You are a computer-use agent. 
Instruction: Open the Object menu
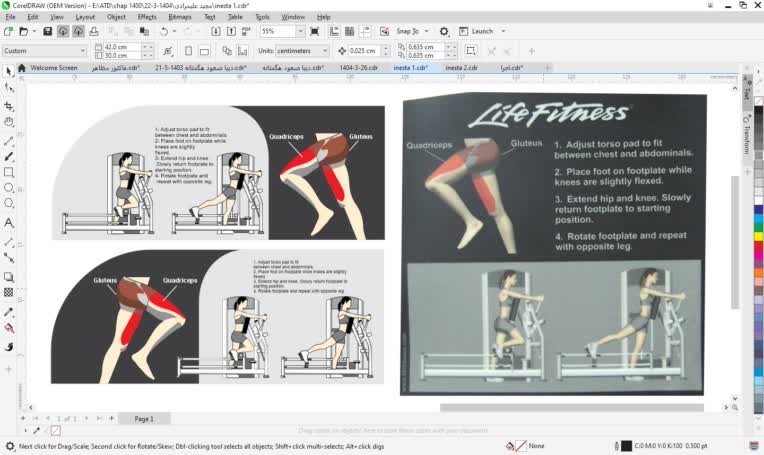pos(116,17)
